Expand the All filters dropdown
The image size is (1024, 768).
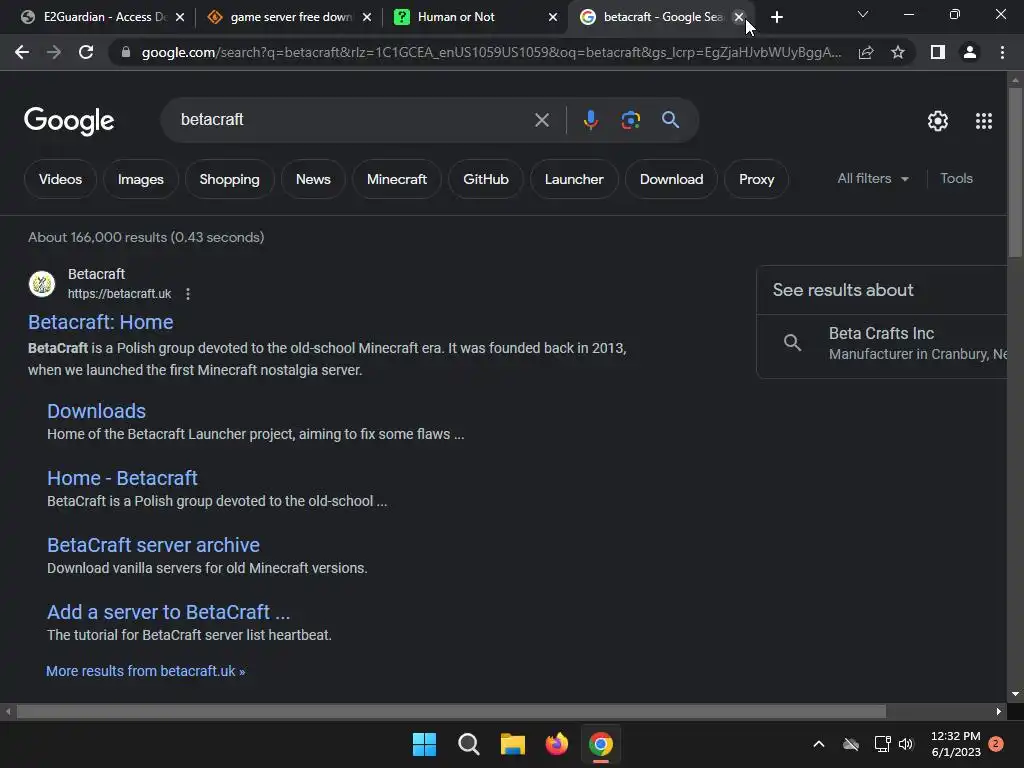[x=873, y=178]
